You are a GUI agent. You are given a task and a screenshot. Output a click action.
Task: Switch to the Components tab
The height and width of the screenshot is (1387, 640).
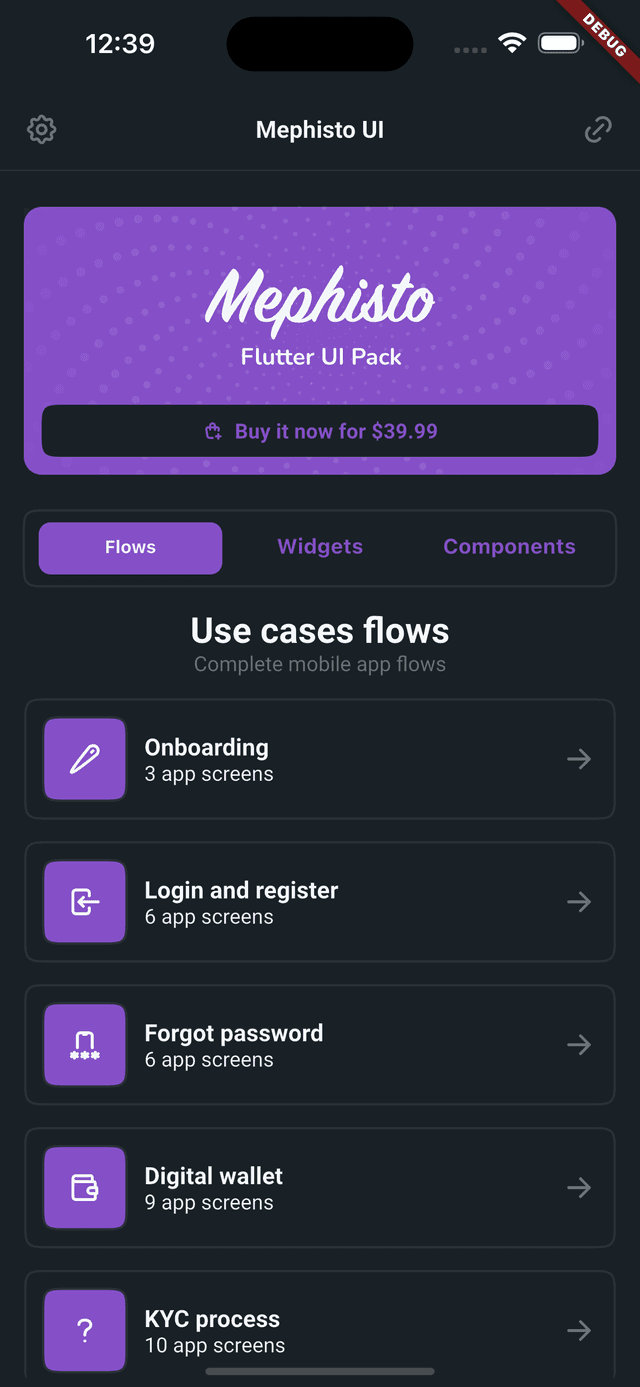[509, 547]
